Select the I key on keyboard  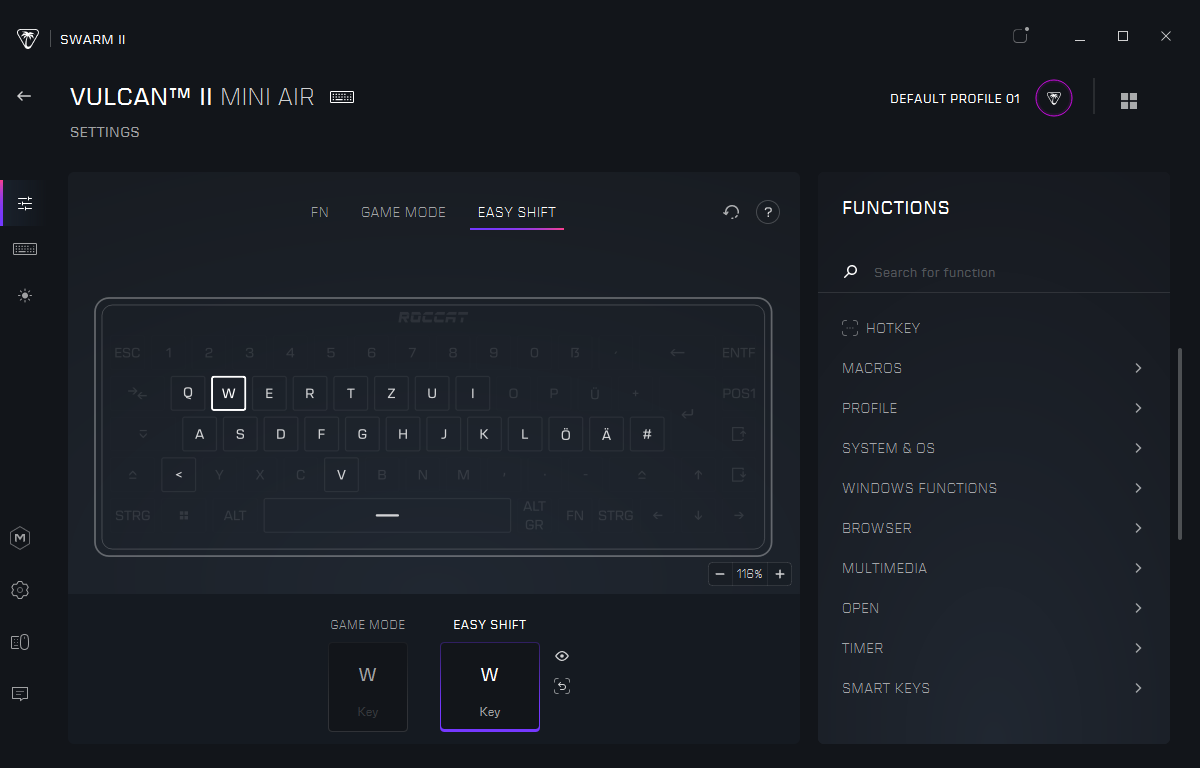[473, 393]
